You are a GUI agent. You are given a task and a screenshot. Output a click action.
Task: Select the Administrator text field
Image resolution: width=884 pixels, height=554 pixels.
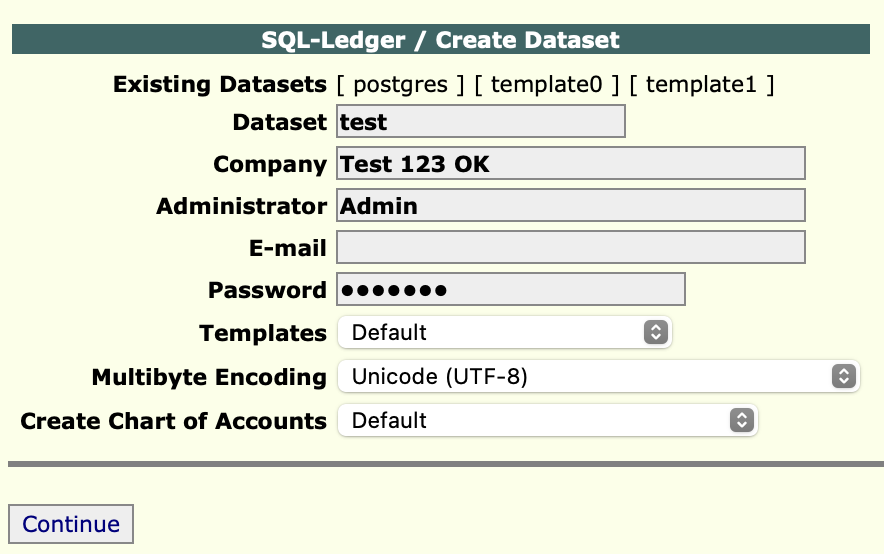click(570, 206)
